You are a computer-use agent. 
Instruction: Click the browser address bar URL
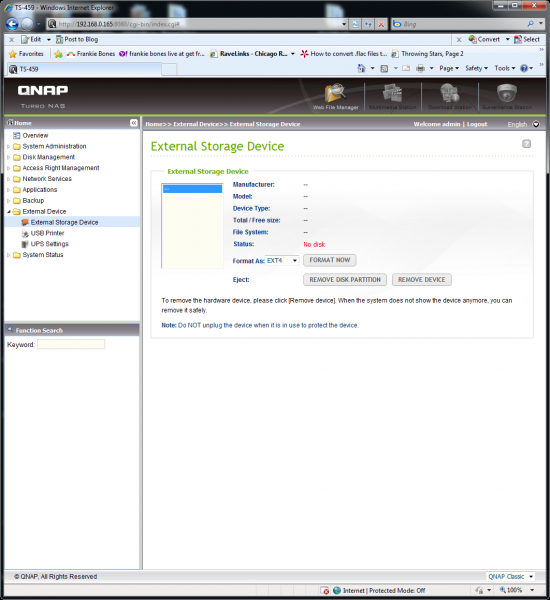point(119,24)
